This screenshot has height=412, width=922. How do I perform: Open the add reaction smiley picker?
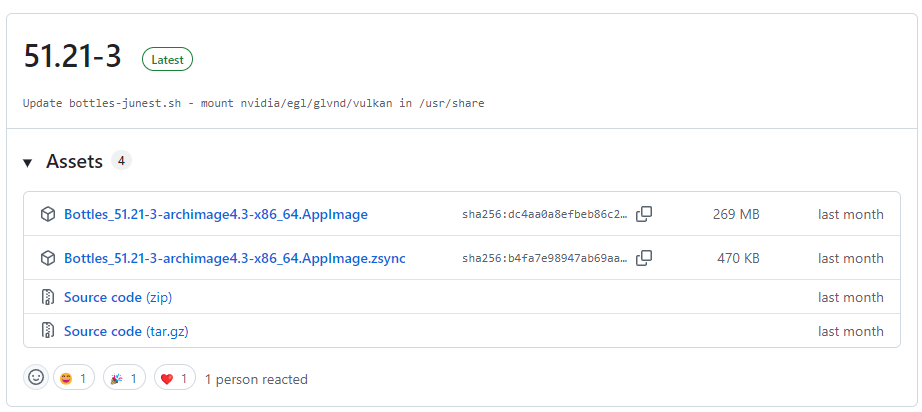[36, 377]
